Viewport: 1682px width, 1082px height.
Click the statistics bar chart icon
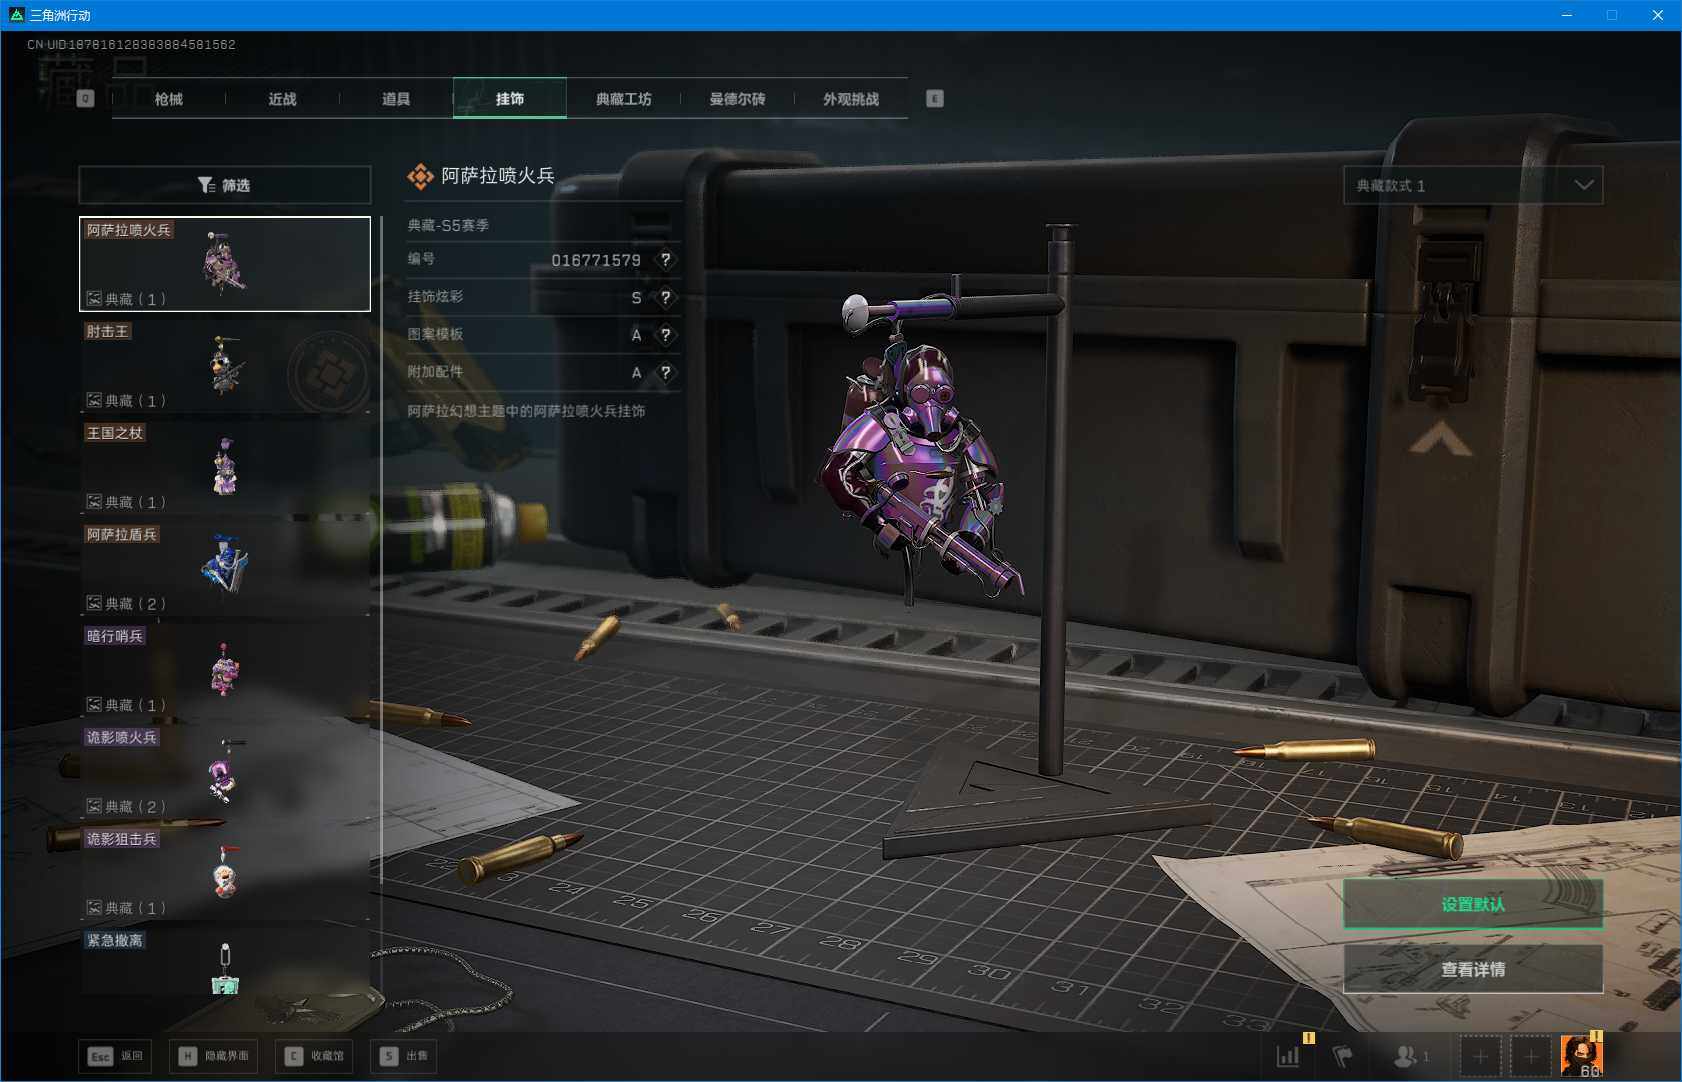1289,1055
